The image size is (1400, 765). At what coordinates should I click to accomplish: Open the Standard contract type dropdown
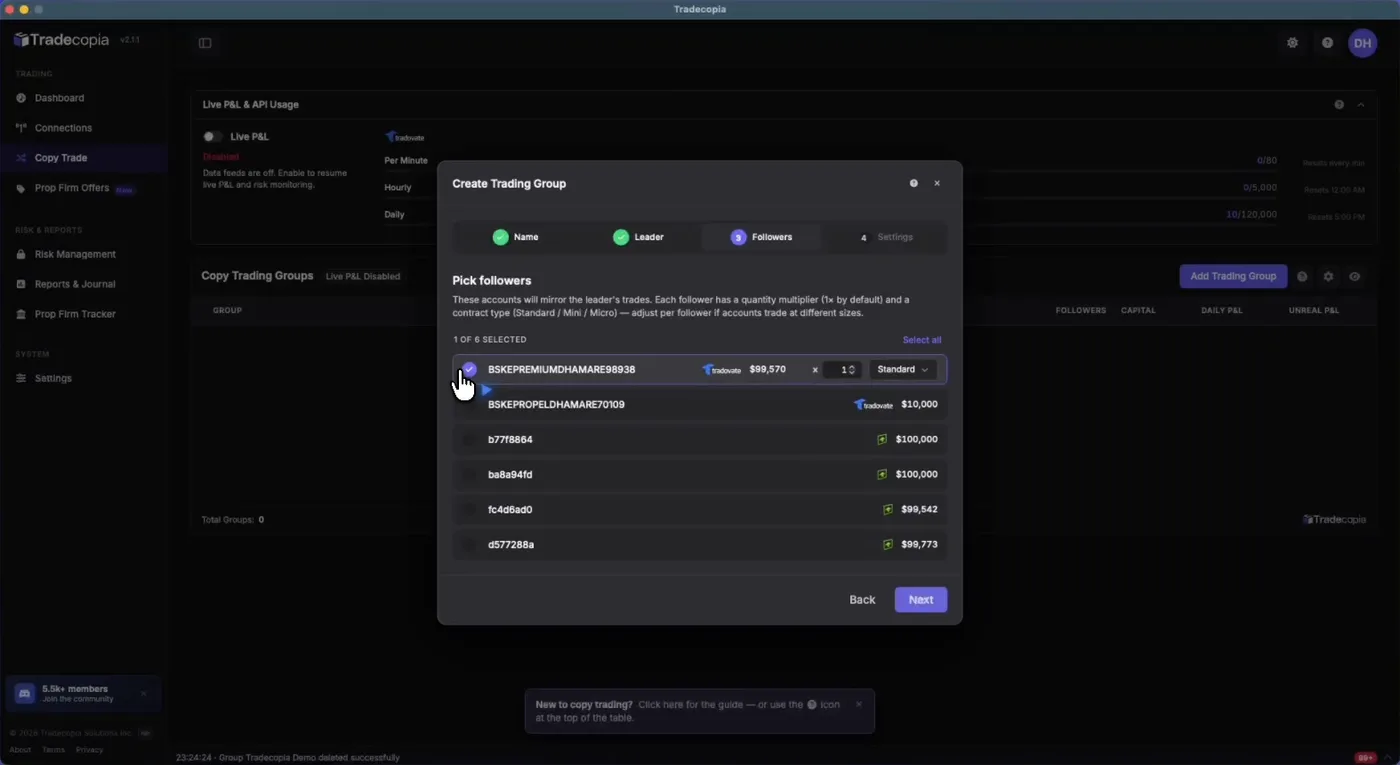click(x=903, y=369)
